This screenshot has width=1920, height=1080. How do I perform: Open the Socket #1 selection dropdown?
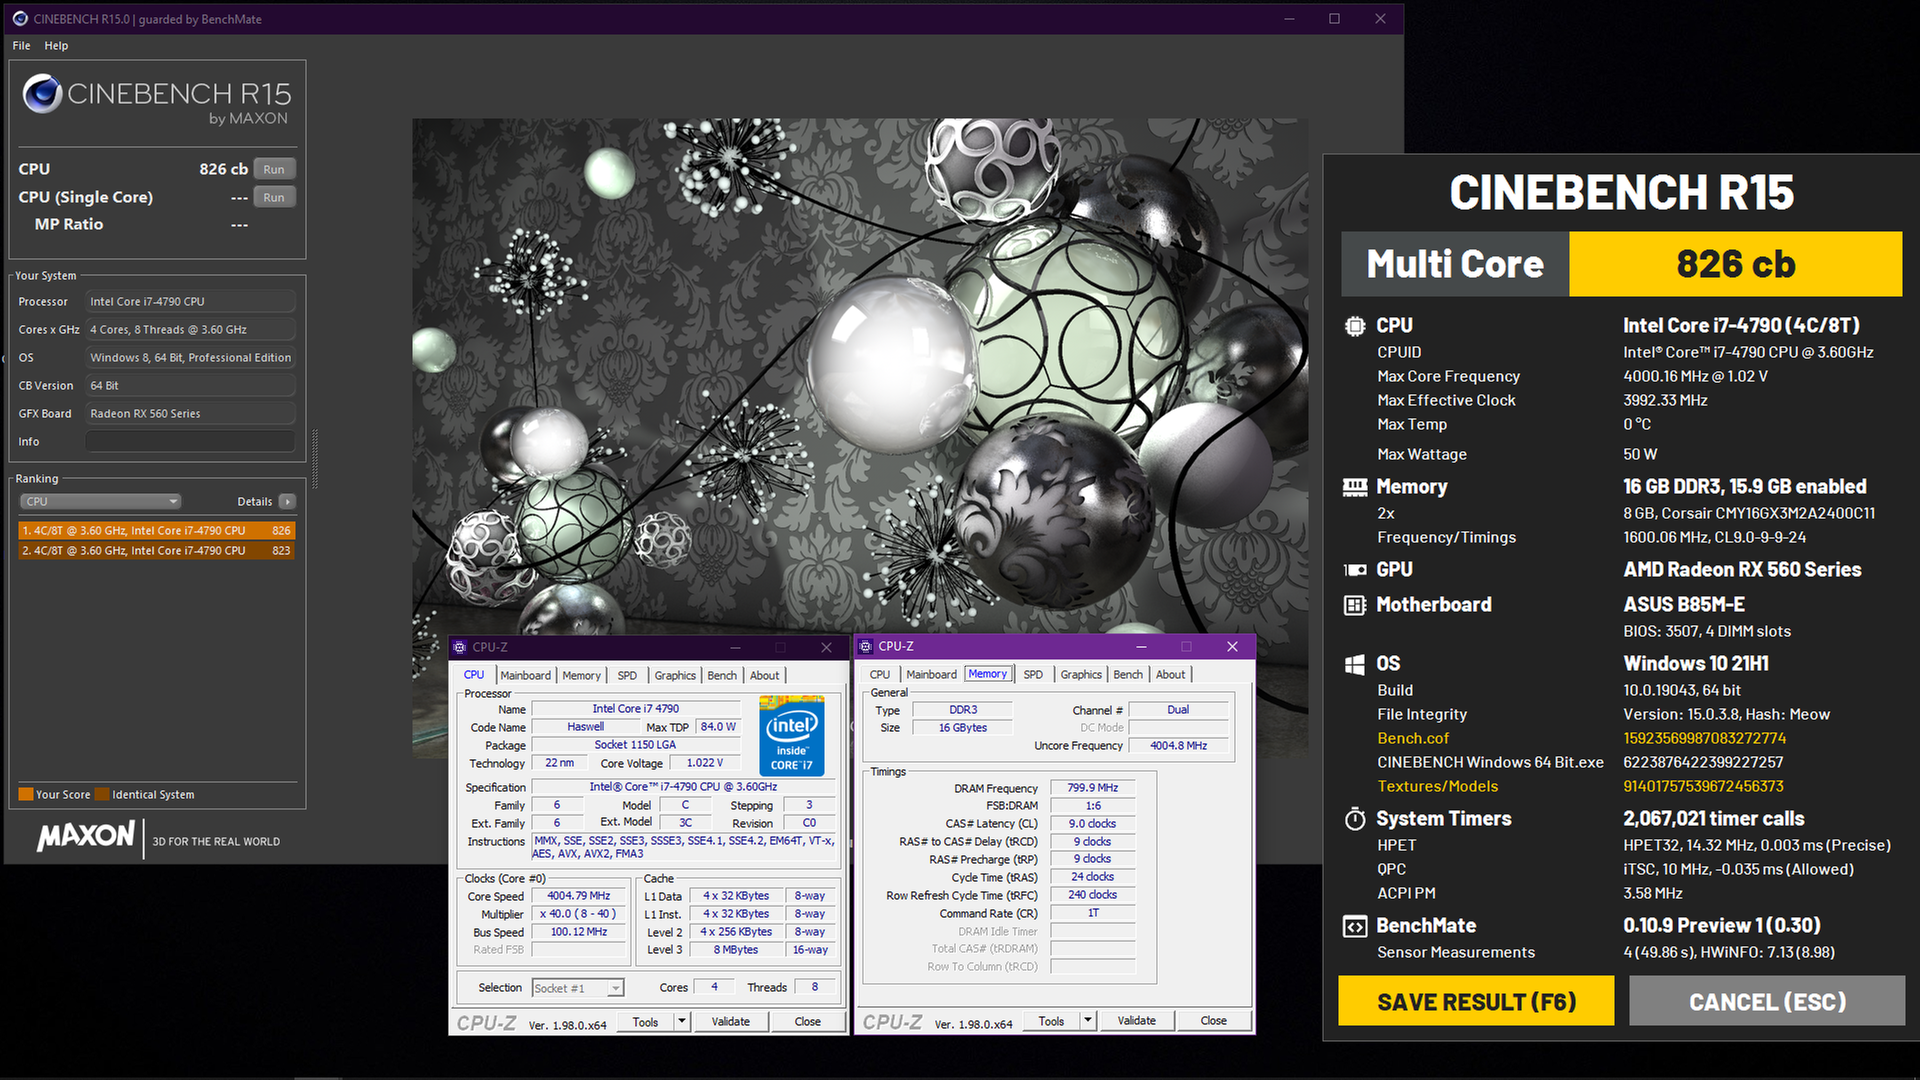click(577, 988)
